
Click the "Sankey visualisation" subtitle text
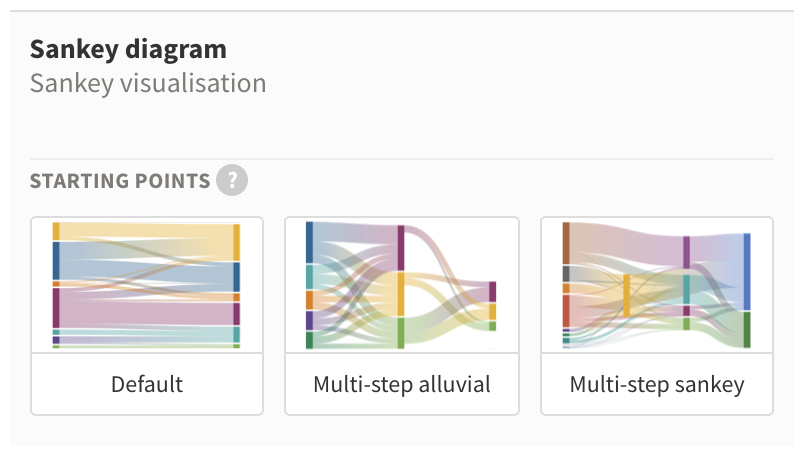tap(148, 83)
